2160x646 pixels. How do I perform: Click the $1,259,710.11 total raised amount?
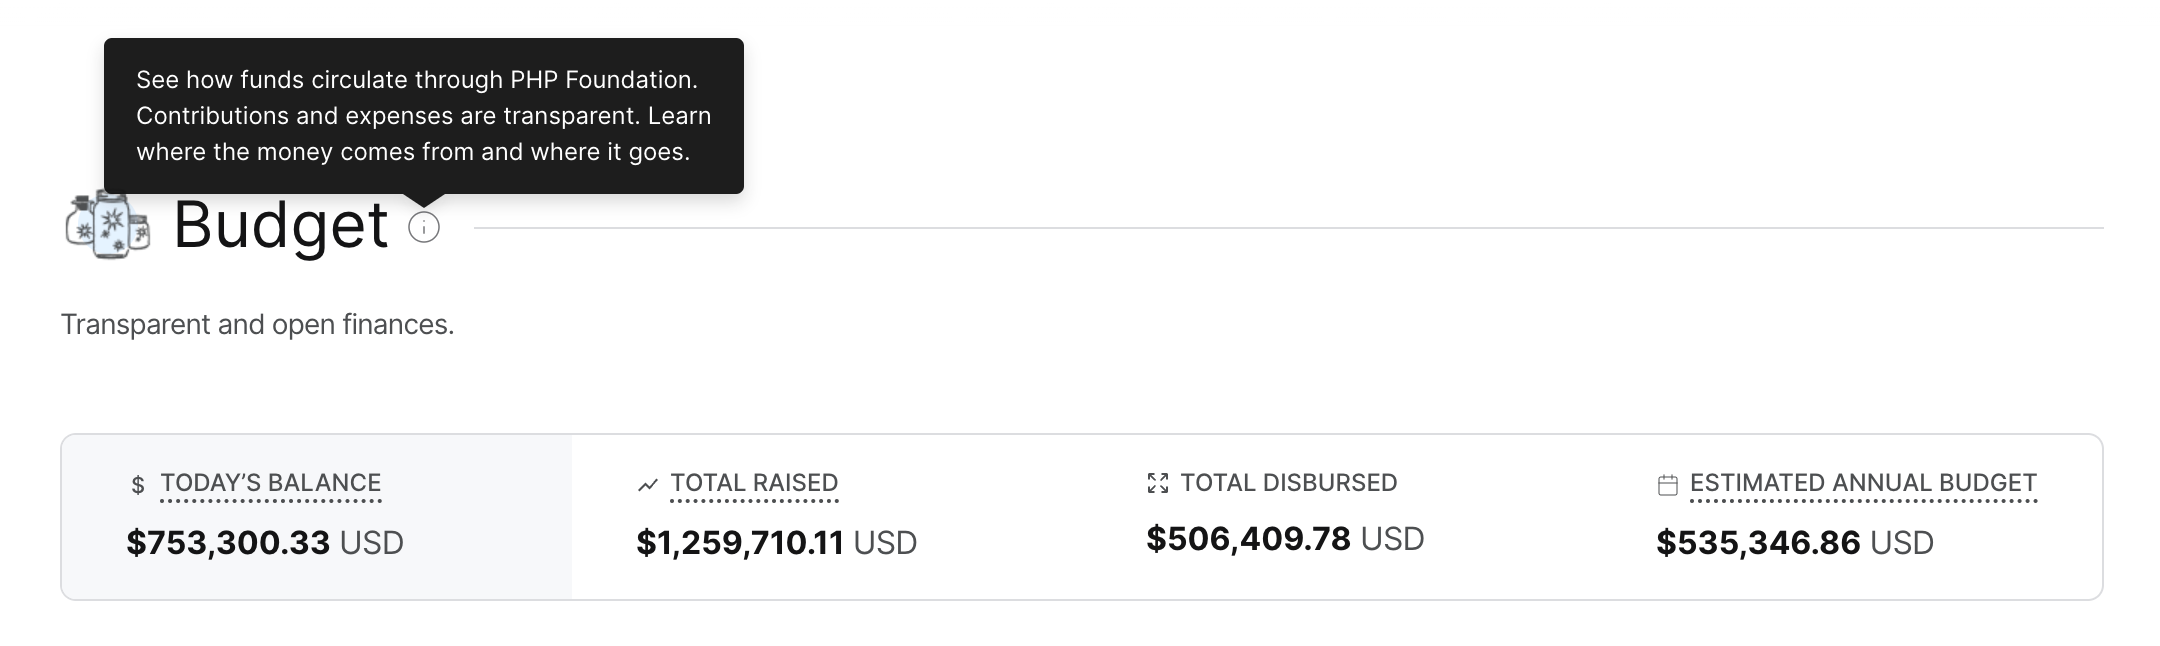tap(740, 543)
